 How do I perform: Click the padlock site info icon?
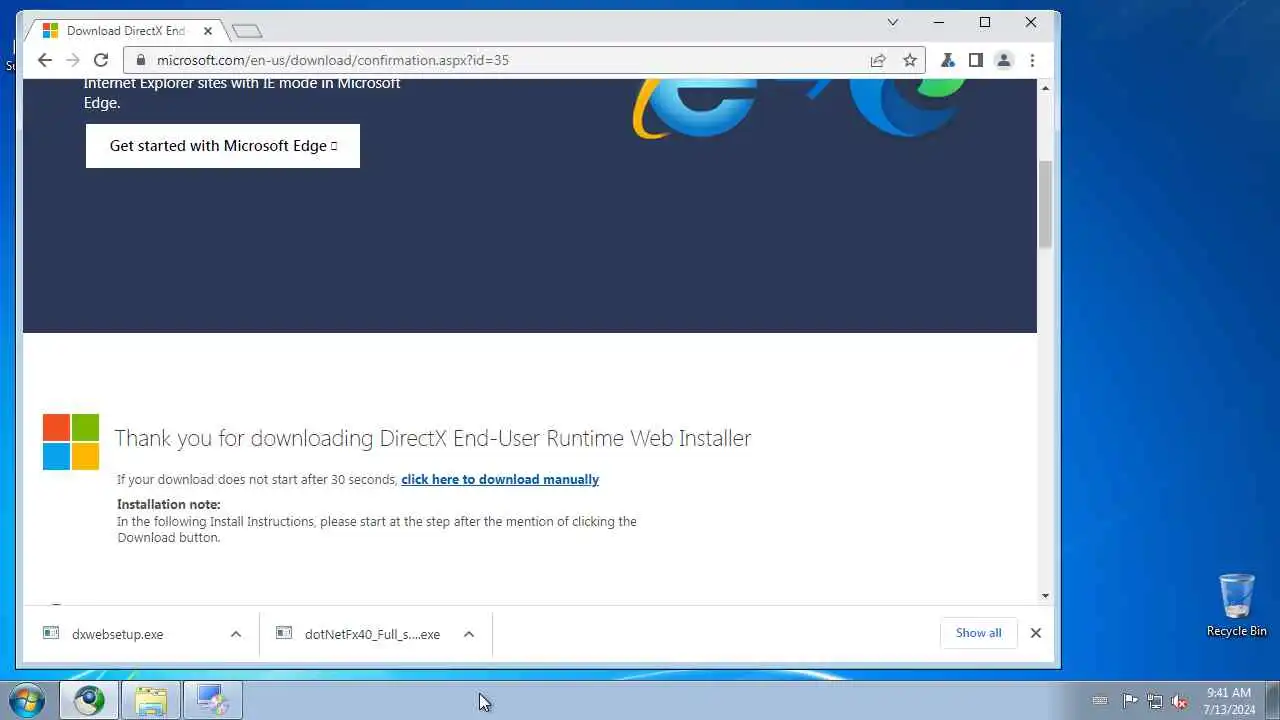coord(141,60)
